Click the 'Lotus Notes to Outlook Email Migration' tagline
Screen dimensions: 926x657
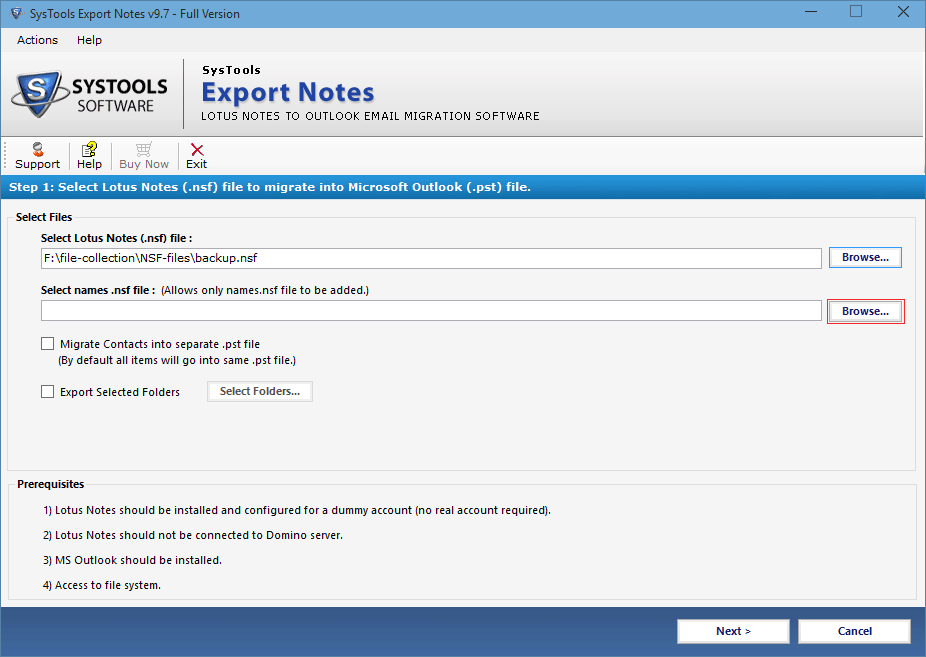click(370, 116)
